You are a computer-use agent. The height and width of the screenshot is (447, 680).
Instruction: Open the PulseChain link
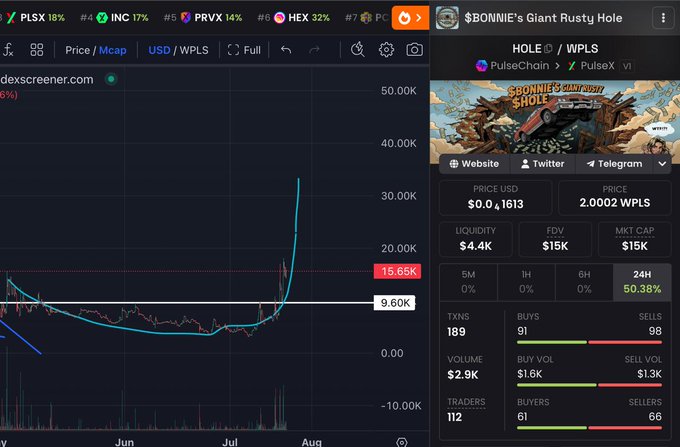point(512,66)
